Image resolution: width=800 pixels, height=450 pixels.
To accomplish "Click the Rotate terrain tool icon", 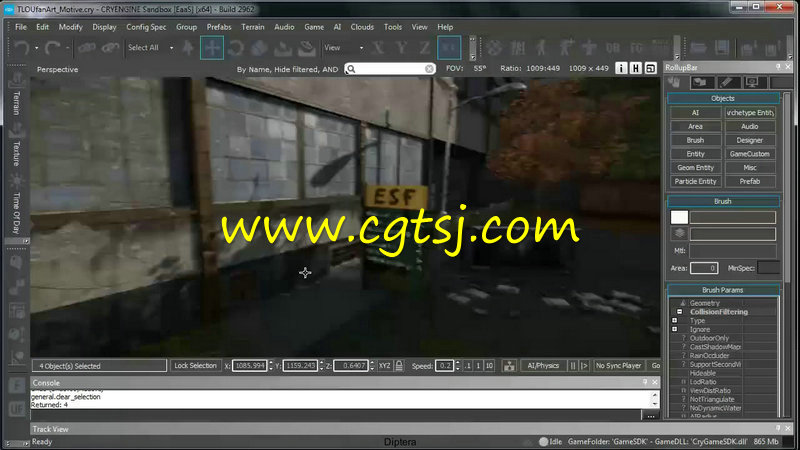I will click(x=307, y=48).
